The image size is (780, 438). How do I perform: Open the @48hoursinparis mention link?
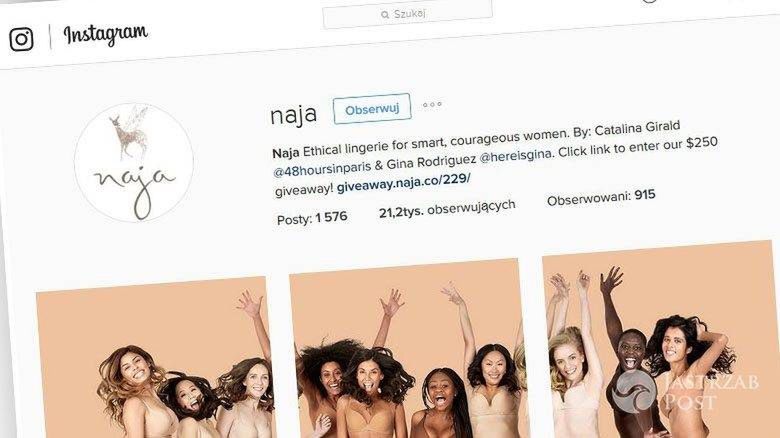point(322,169)
